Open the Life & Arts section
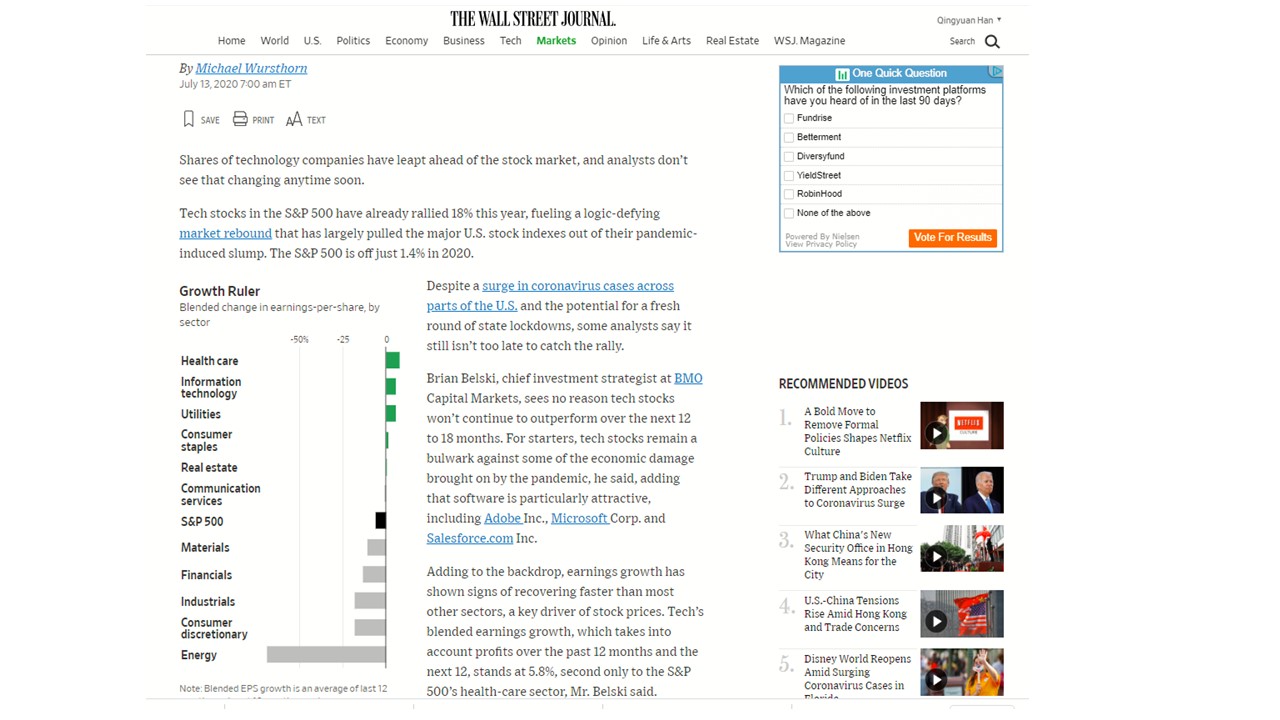 (666, 41)
